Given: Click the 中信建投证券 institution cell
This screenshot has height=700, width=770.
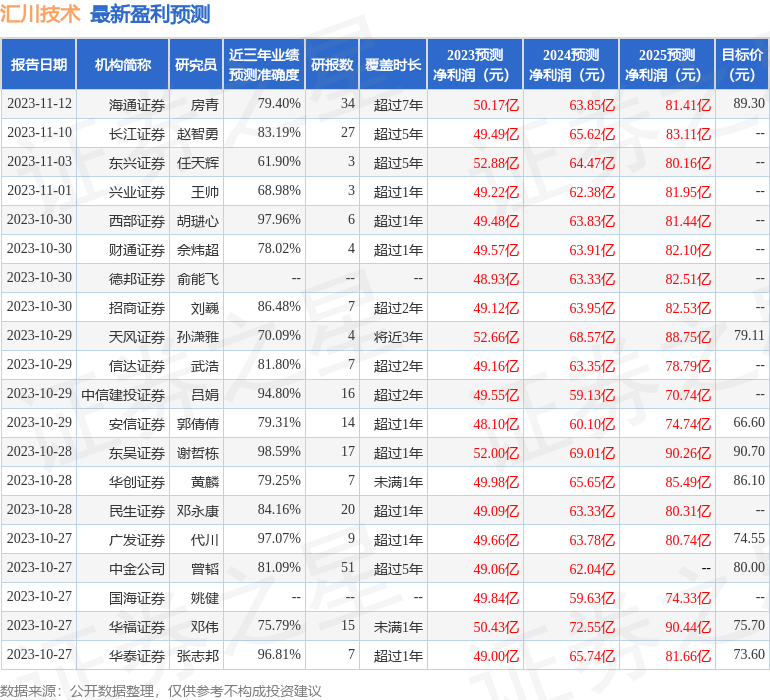Looking at the screenshot, I should [123, 394].
